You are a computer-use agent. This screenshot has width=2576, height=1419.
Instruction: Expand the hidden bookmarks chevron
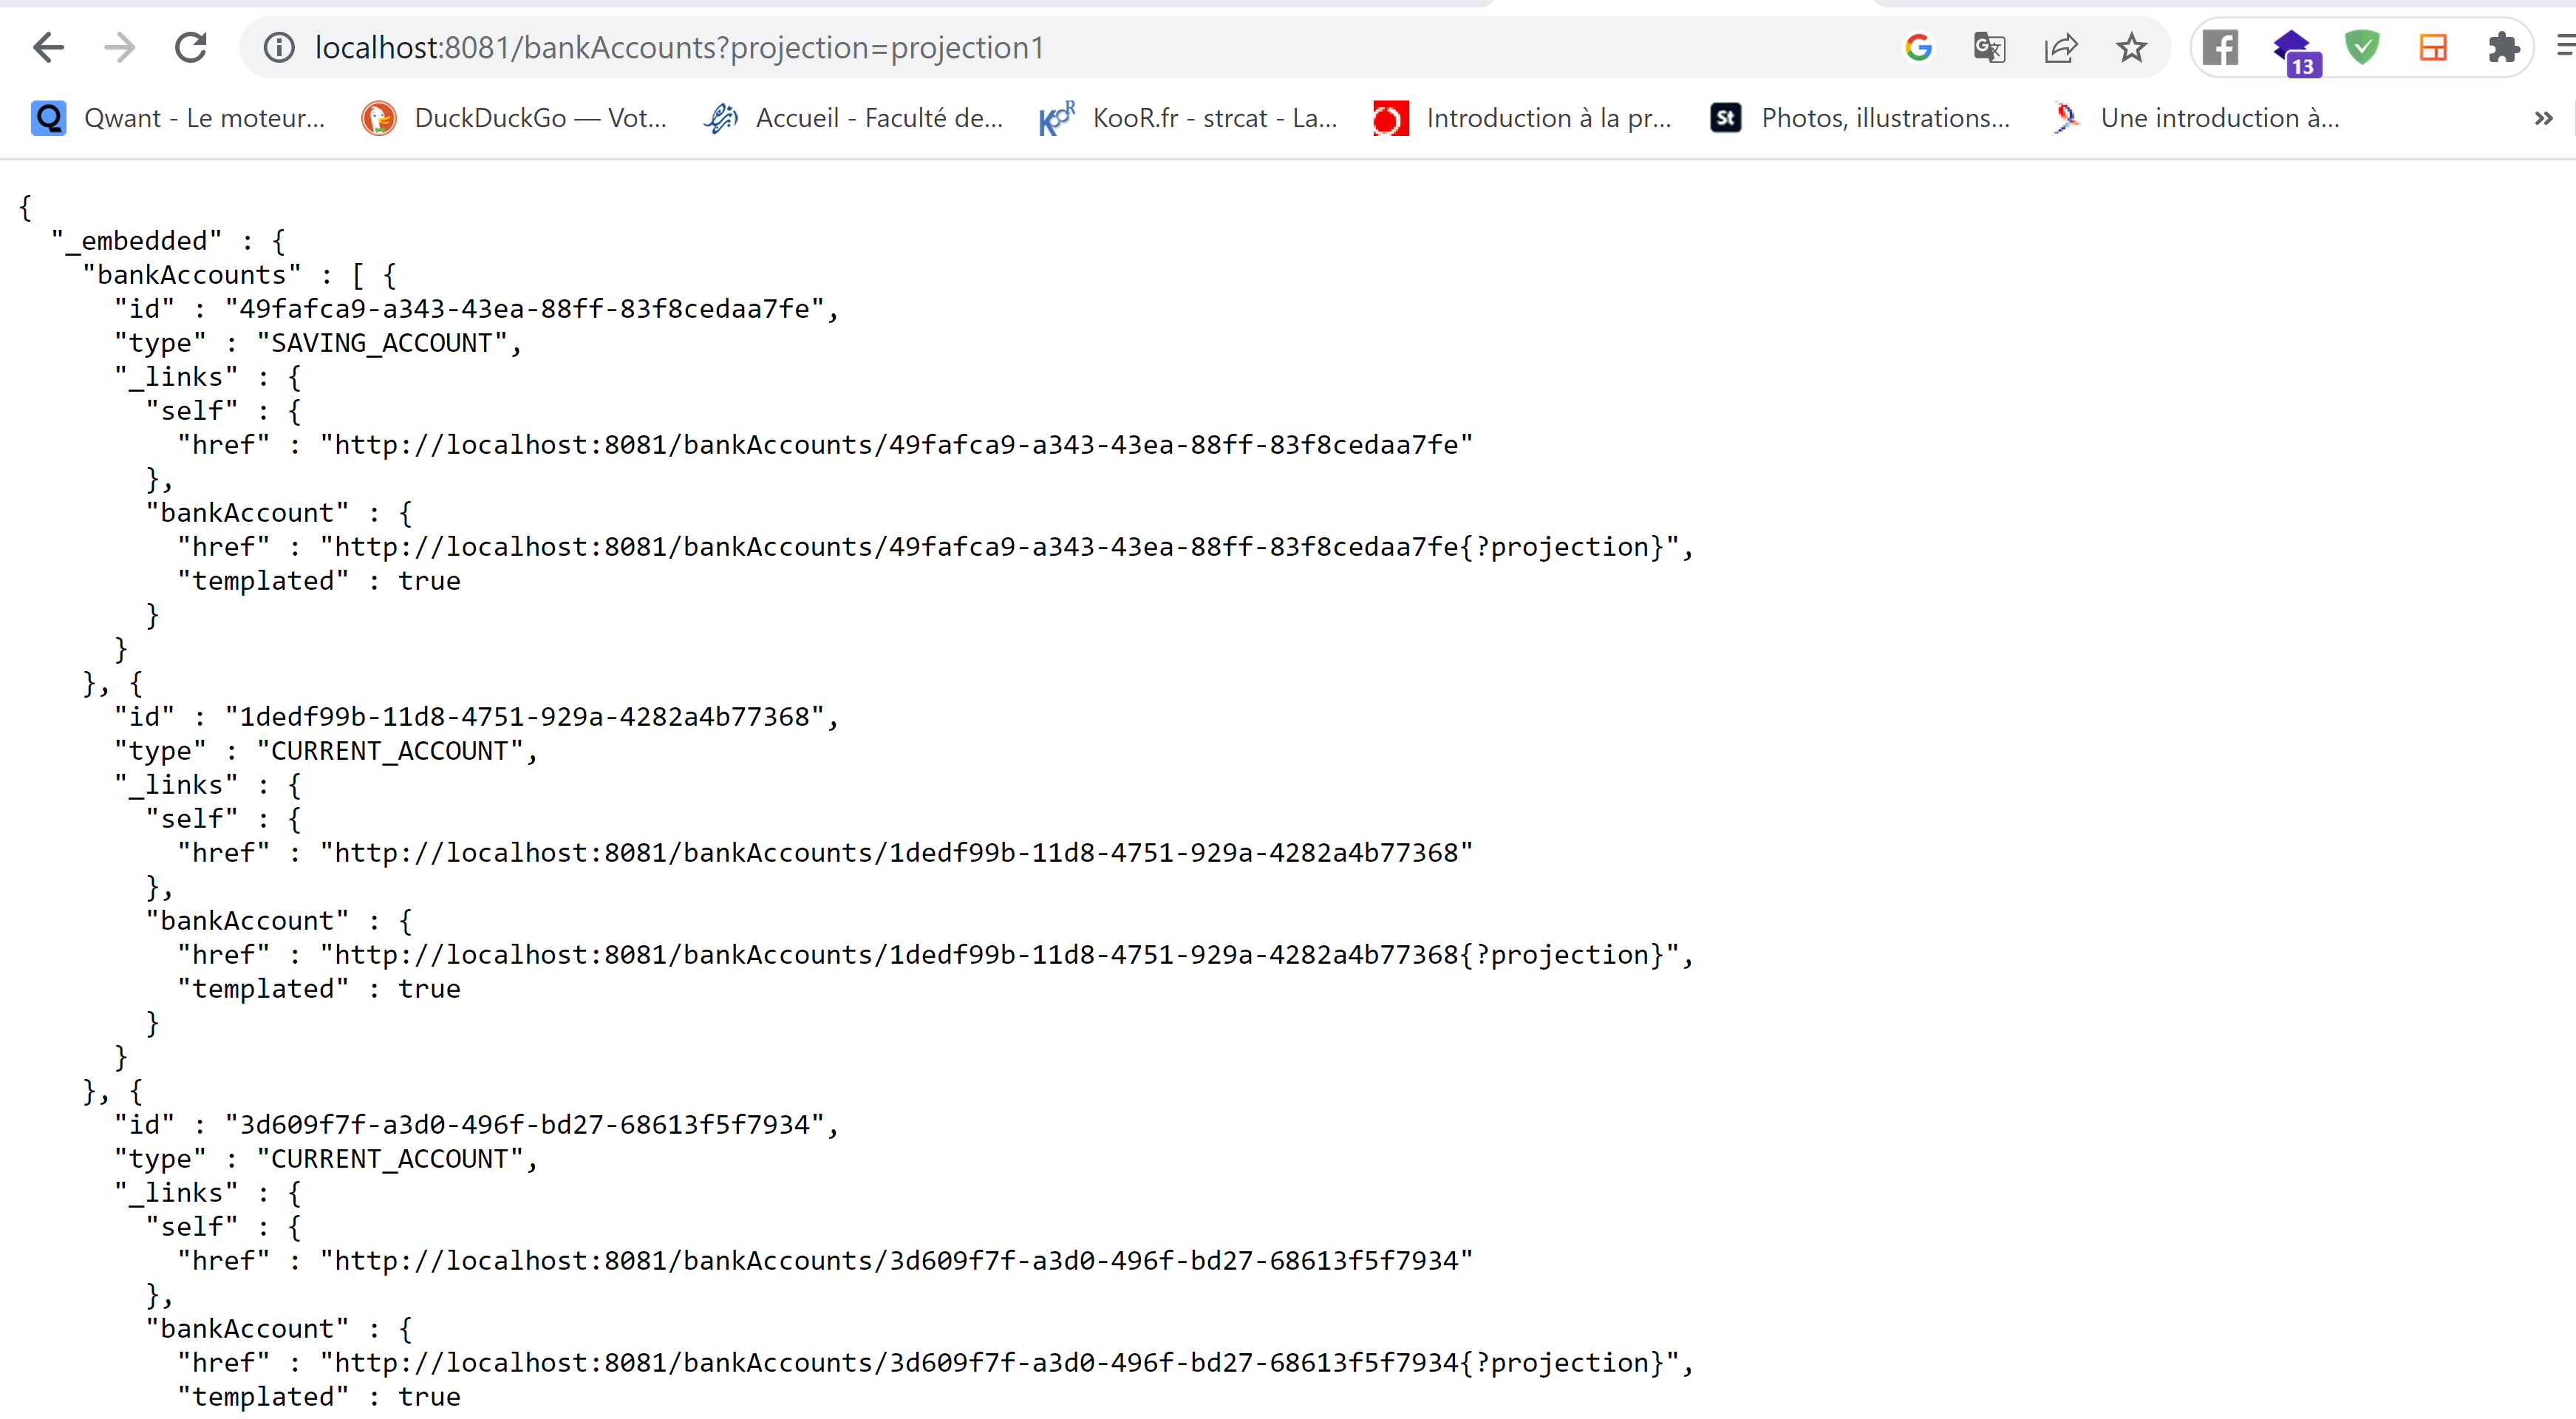click(2543, 118)
